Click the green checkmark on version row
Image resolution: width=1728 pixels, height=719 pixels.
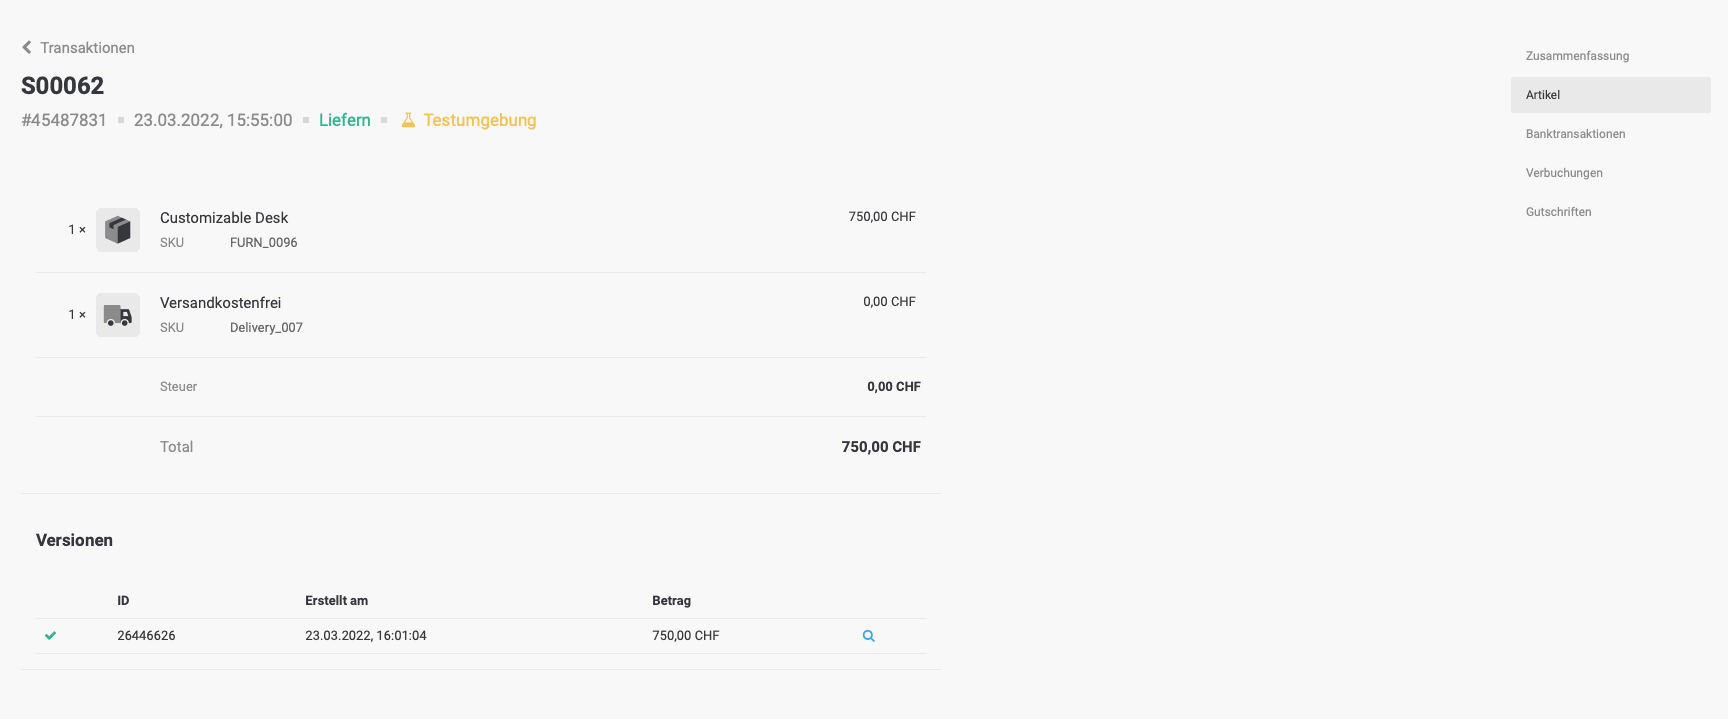[x=51, y=636]
